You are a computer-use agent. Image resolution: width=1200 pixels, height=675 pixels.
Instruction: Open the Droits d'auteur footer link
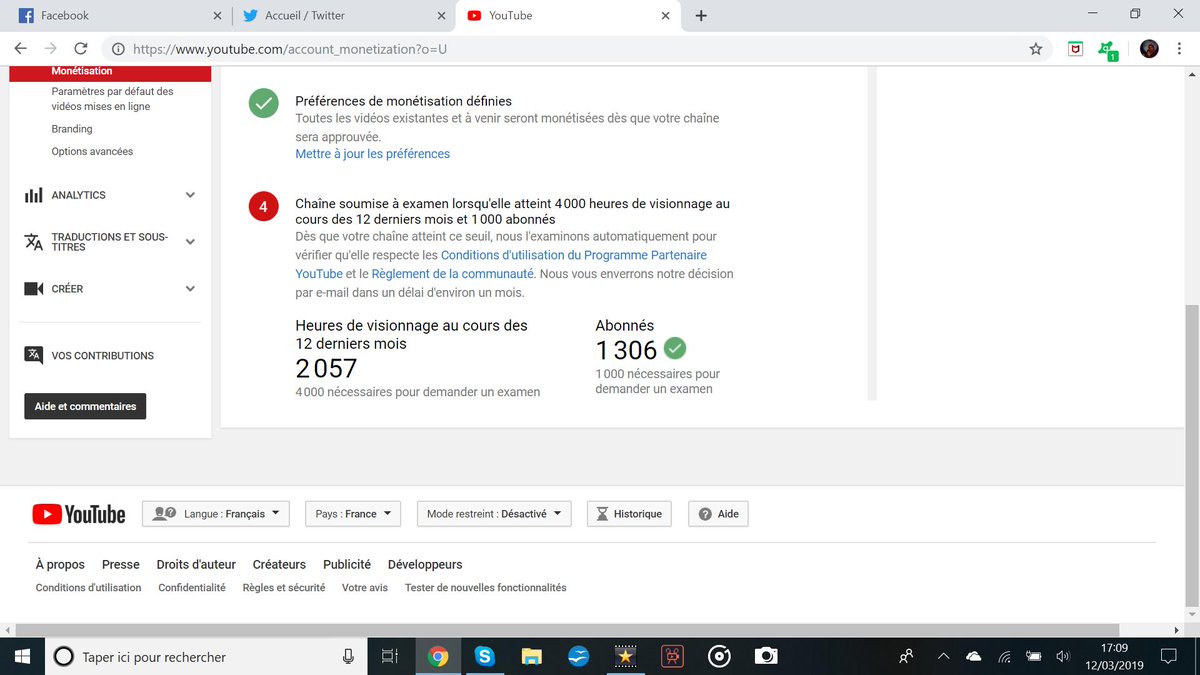tap(196, 565)
